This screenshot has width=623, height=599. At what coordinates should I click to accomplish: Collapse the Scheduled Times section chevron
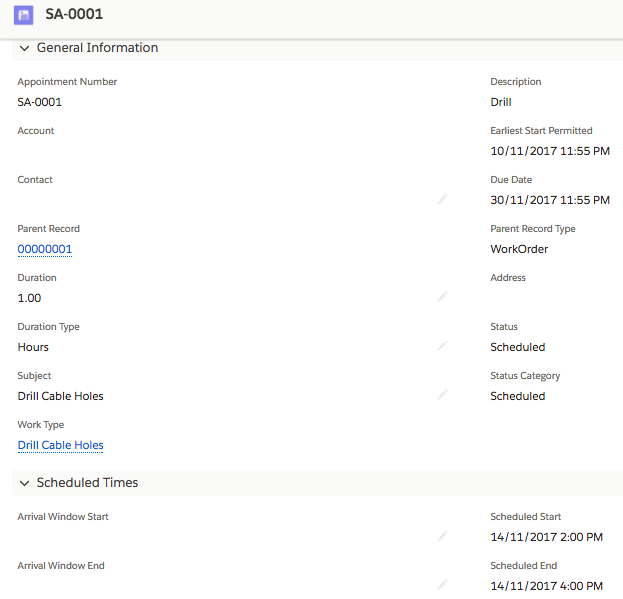(24, 483)
